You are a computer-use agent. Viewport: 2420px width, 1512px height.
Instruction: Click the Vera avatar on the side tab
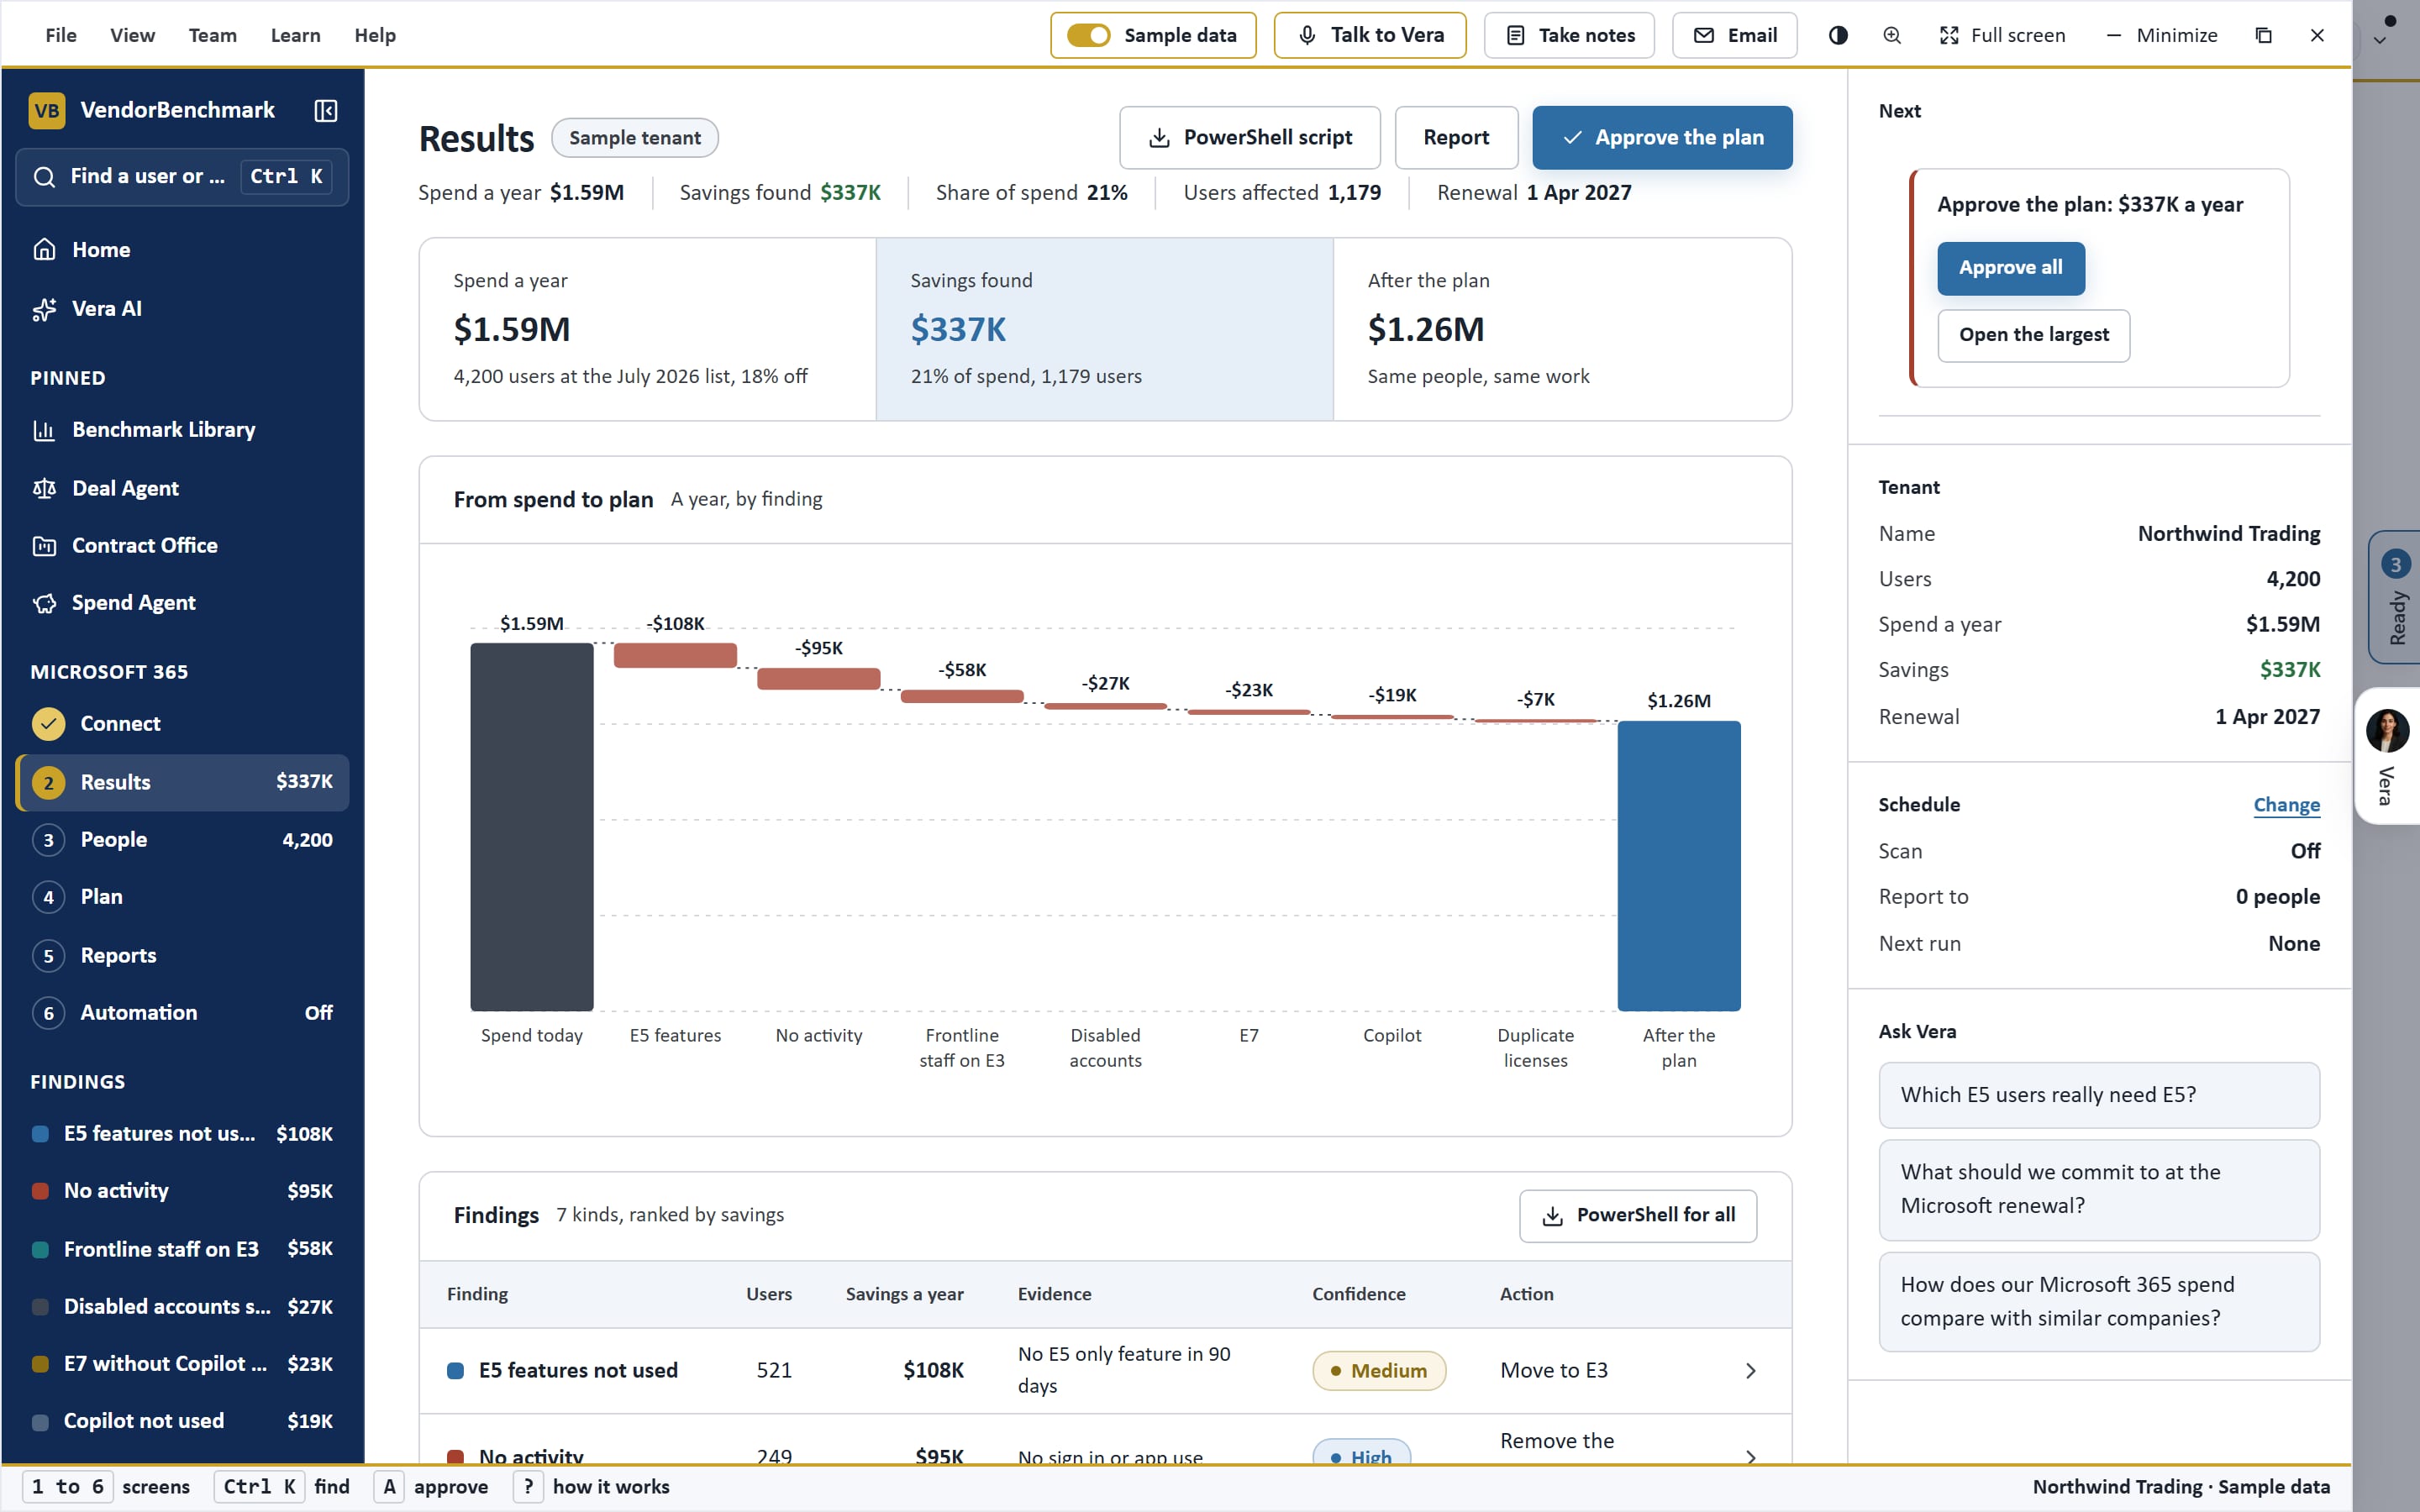point(2387,731)
